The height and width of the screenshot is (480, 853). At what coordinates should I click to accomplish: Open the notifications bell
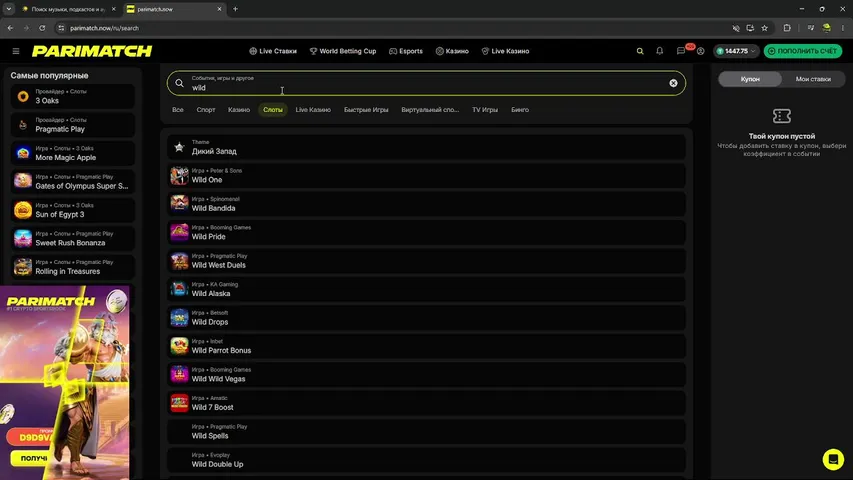pyautogui.click(x=659, y=51)
